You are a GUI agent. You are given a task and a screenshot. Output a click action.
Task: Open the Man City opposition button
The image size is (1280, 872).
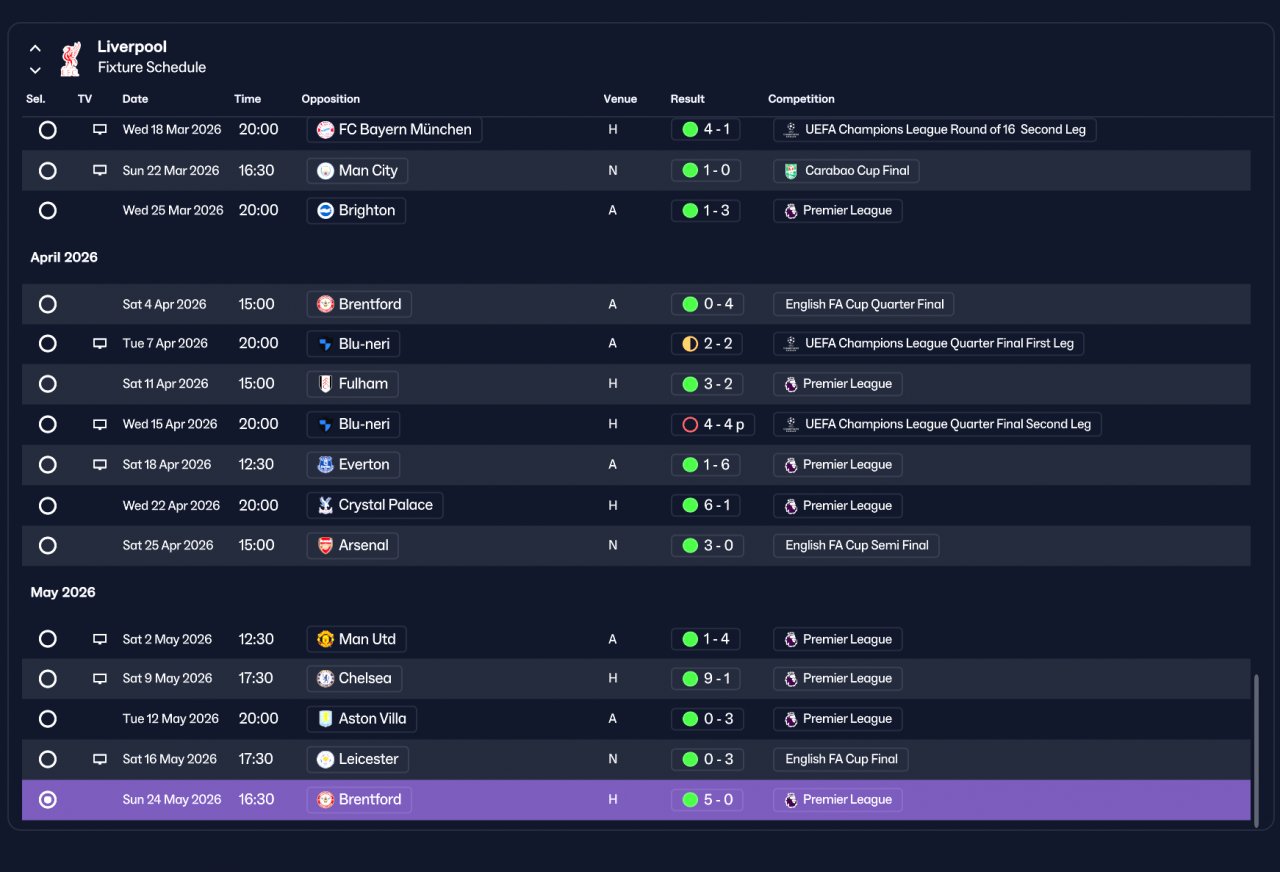357,171
